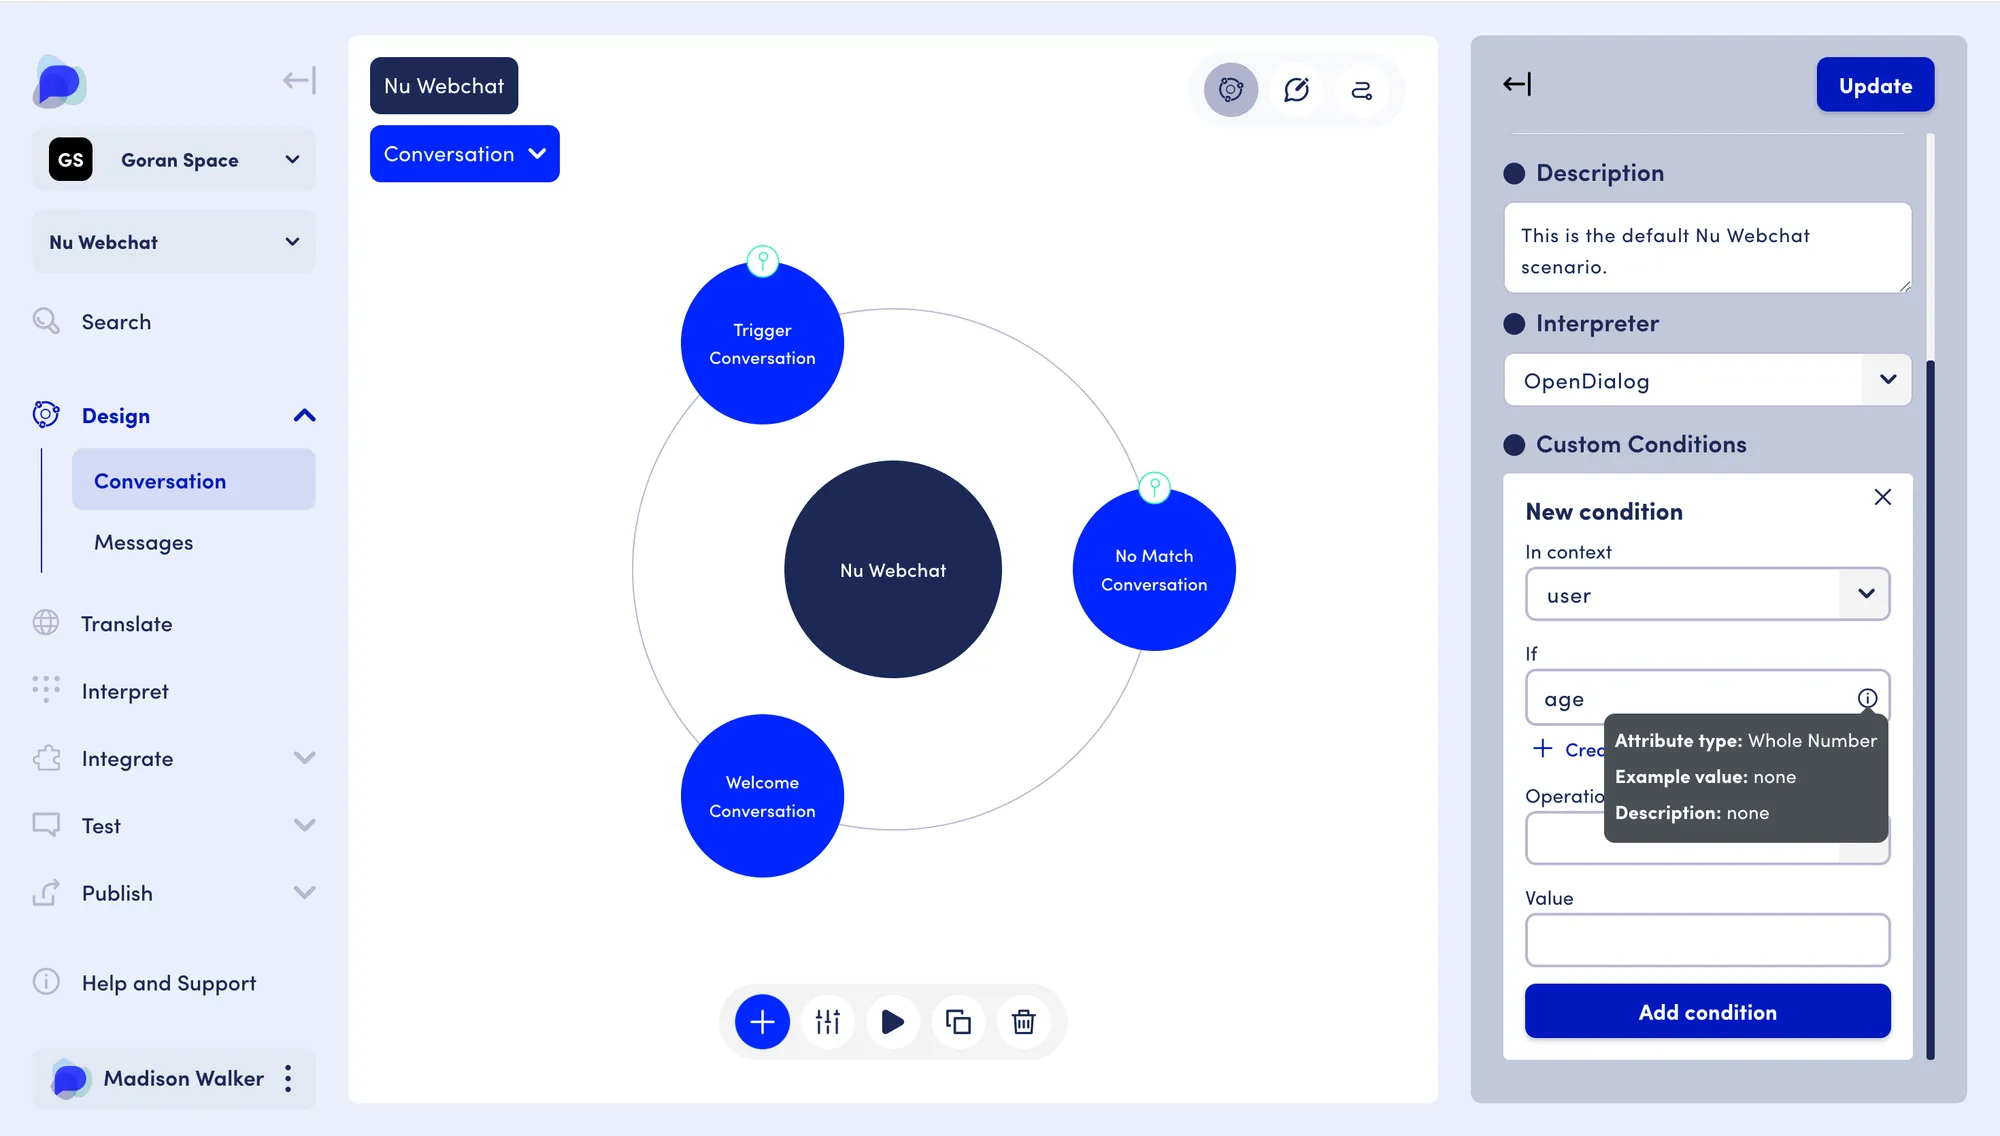This screenshot has height=1136, width=2000.
Task: Click the Translate globe icon
Action: (x=46, y=623)
